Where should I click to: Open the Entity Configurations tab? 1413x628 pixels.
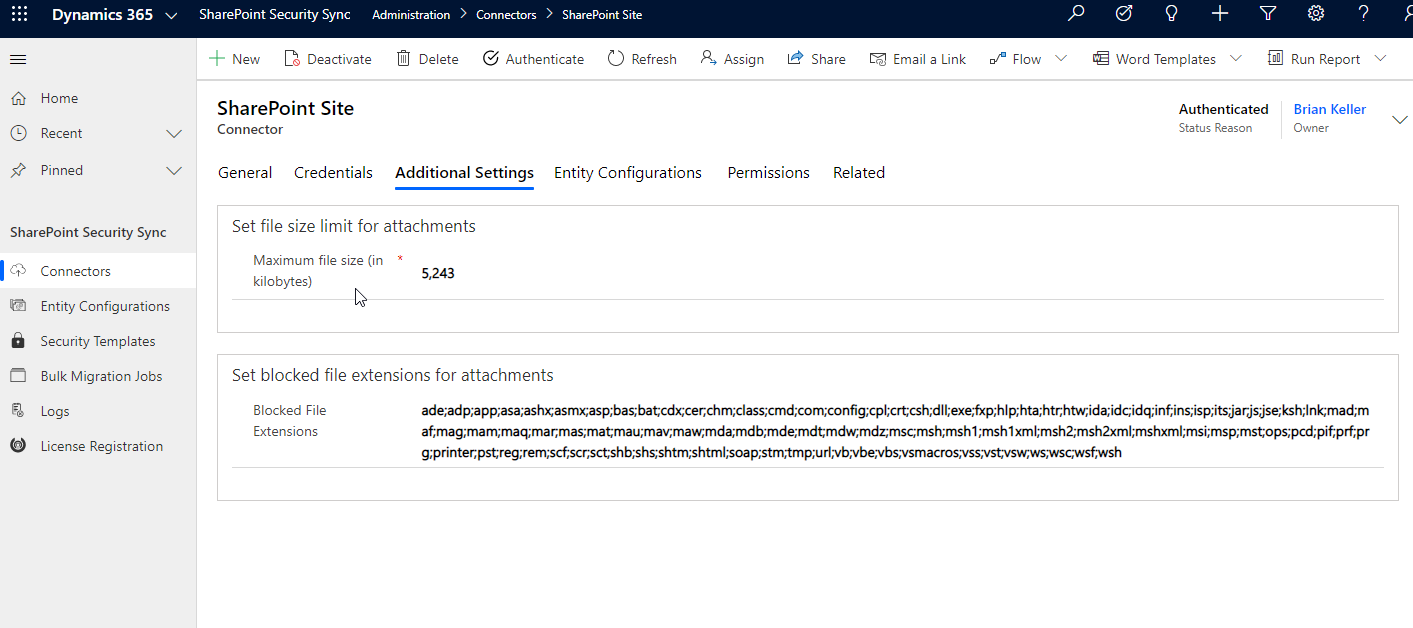point(628,173)
